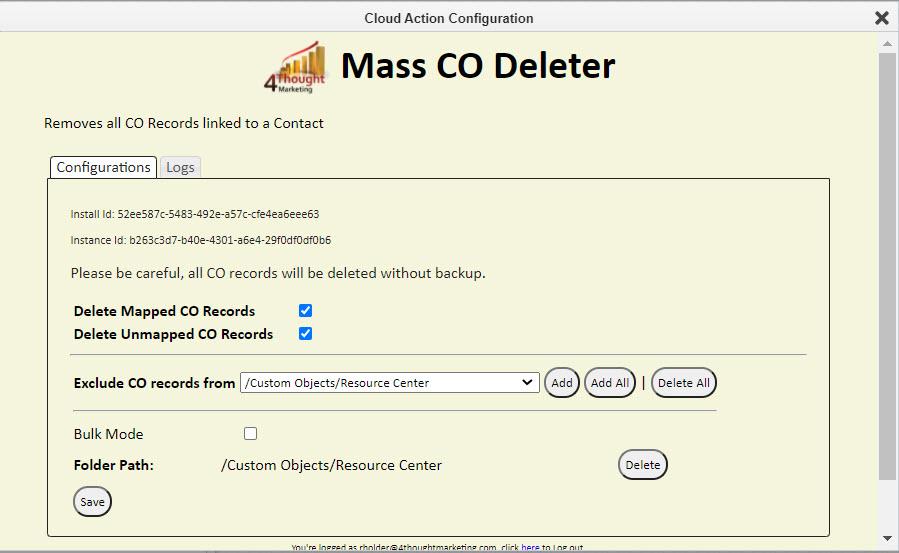This screenshot has height=553, width=899.
Task: Click the Folder Path value '/Custom Objects/Resource Center'
Action: coord(331,465)
